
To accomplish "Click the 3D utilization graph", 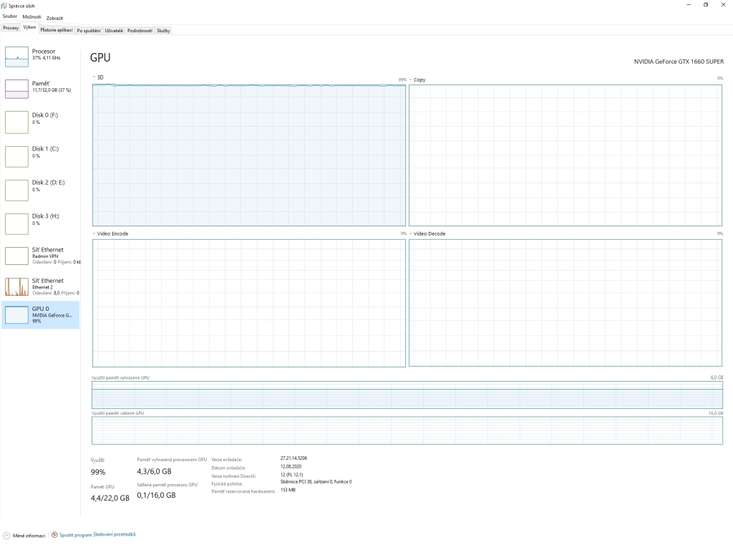I will click(x=249, y=155).
